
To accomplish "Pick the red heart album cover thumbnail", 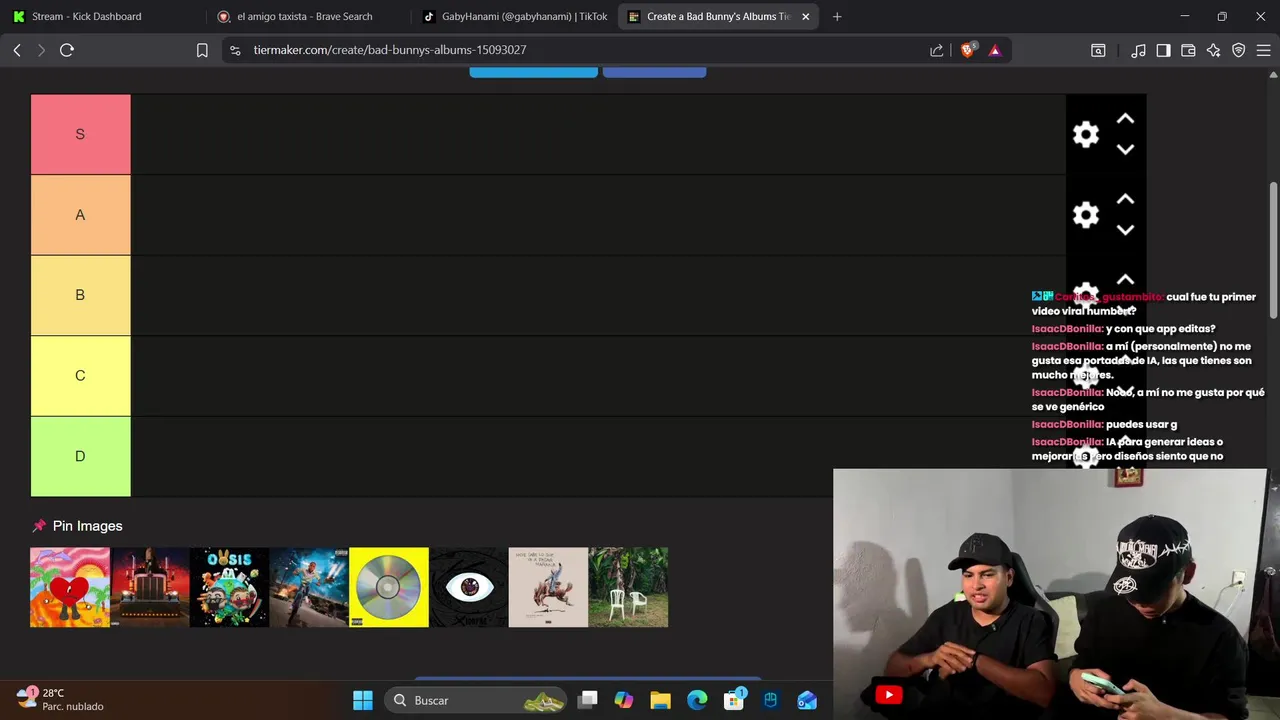I will tap(70, 587).
